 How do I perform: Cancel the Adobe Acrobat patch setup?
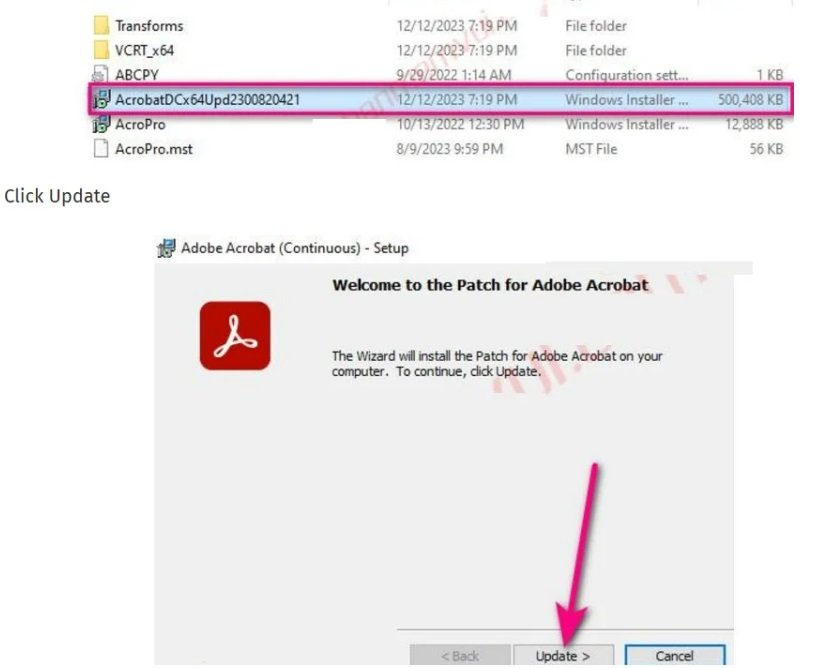[674, 656]
